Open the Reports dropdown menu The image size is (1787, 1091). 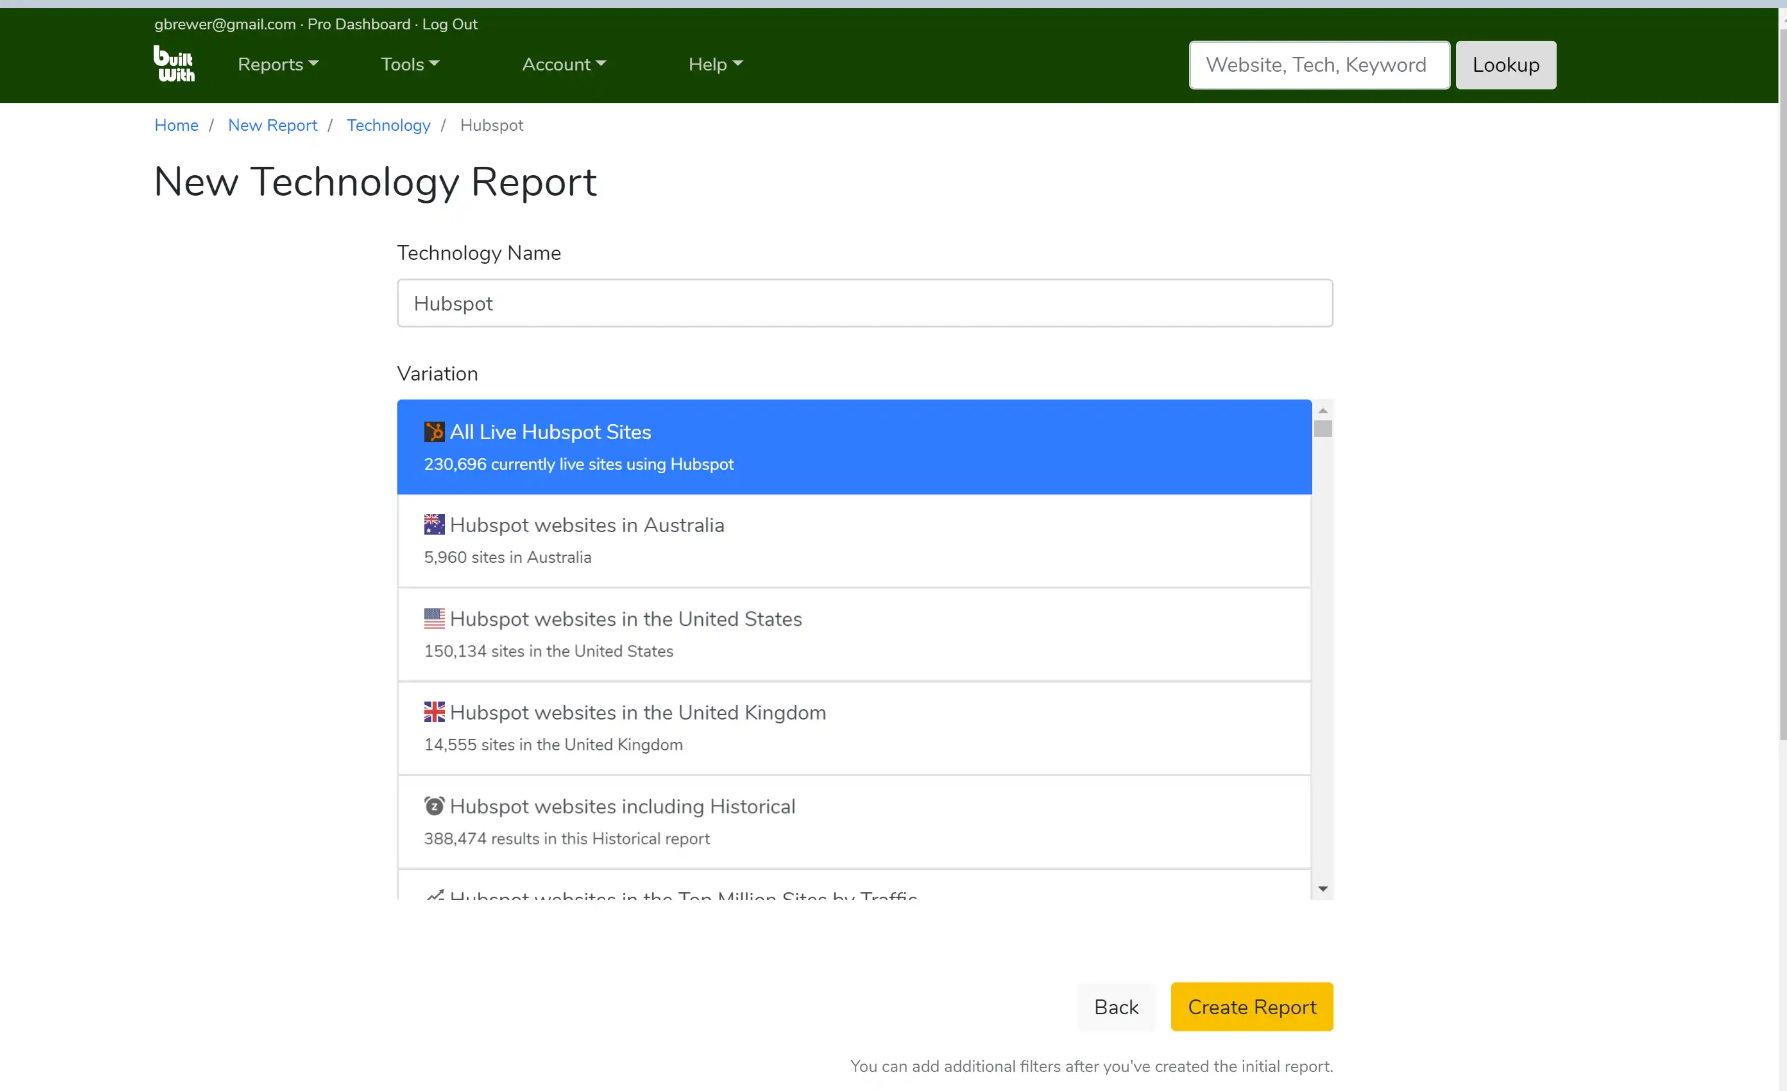point(278,64)
